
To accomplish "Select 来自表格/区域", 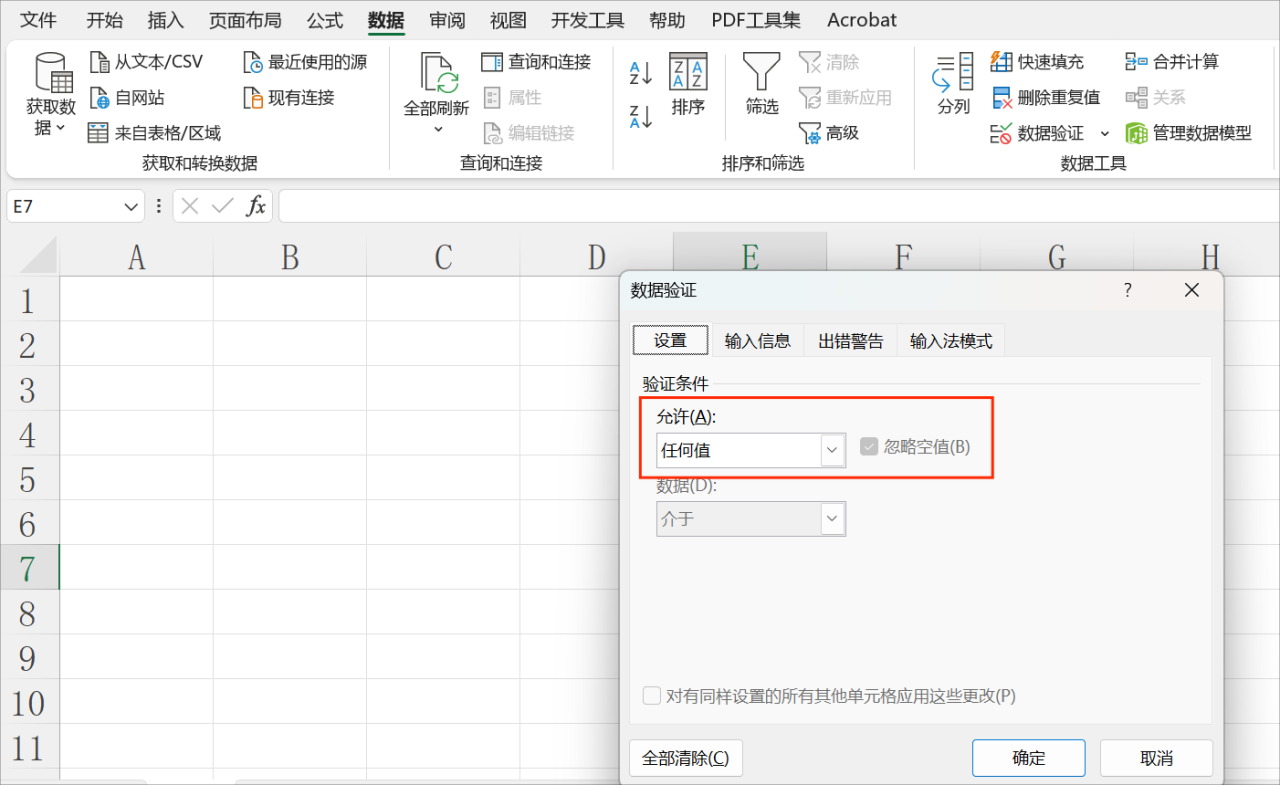I will pos(154,133).
